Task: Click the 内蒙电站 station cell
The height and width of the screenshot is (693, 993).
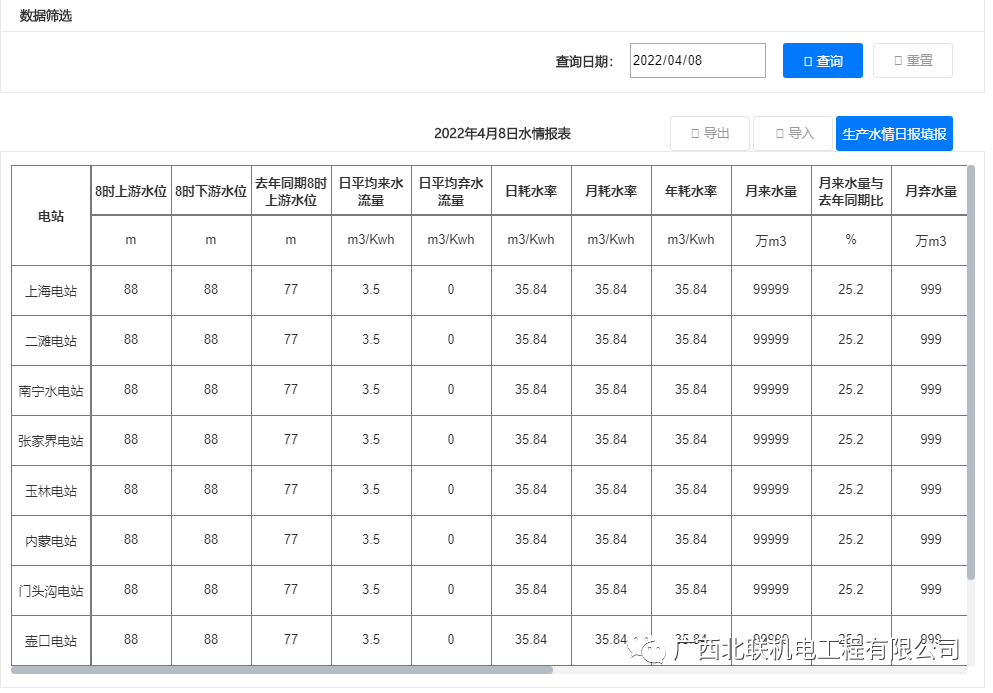Action: pyautogui.click(x=51, y=541)
